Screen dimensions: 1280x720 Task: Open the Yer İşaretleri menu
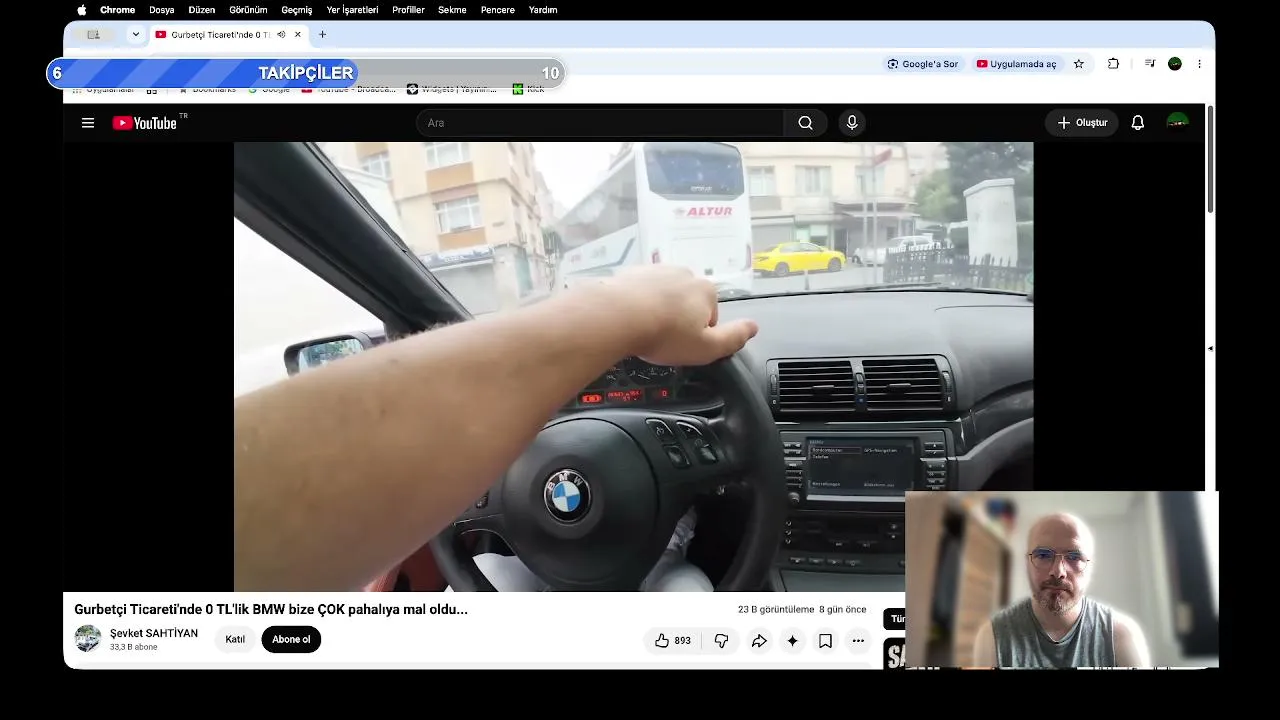(352, 10)
